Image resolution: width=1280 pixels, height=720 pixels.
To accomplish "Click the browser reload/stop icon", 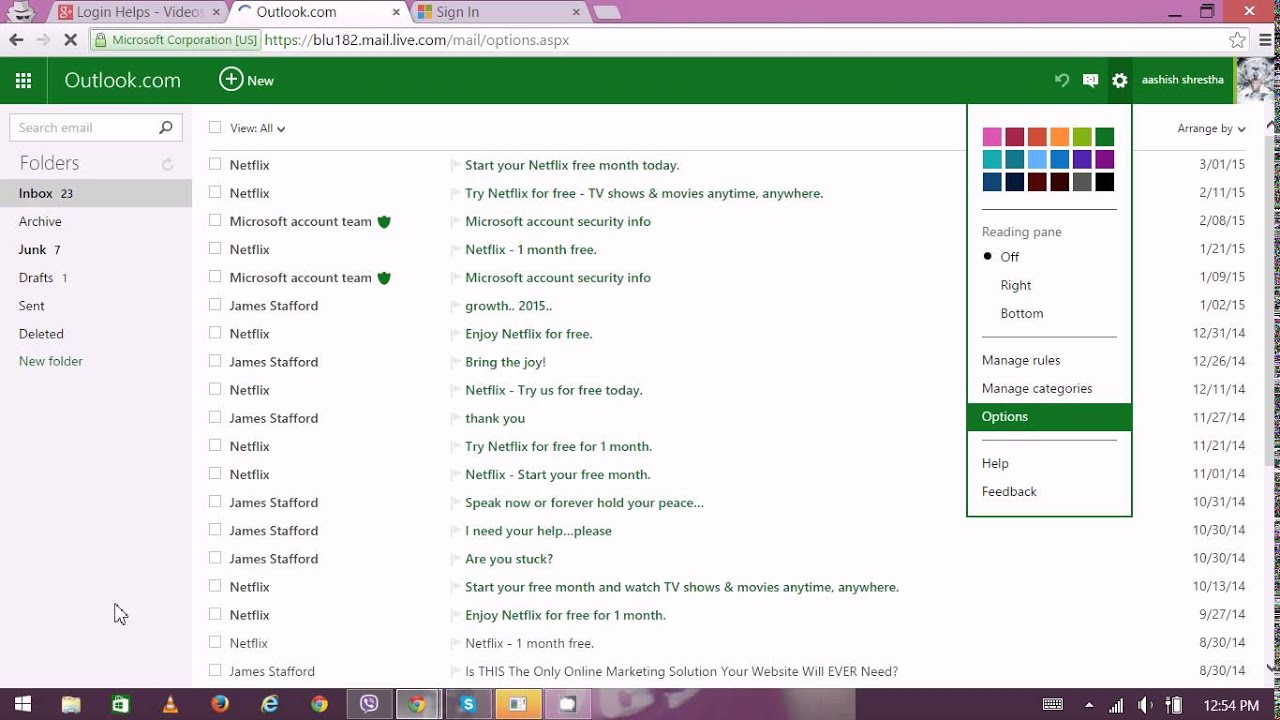I will [70, 40].
